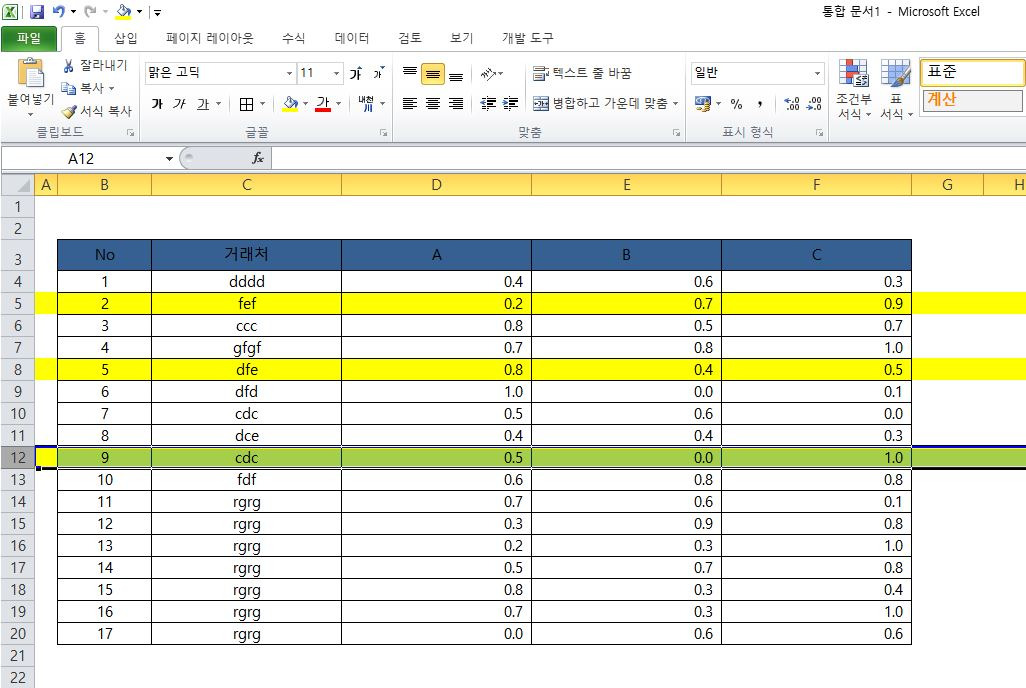
Task: Switch to the 데이터 tab
Action: click(x=352, y=39)
